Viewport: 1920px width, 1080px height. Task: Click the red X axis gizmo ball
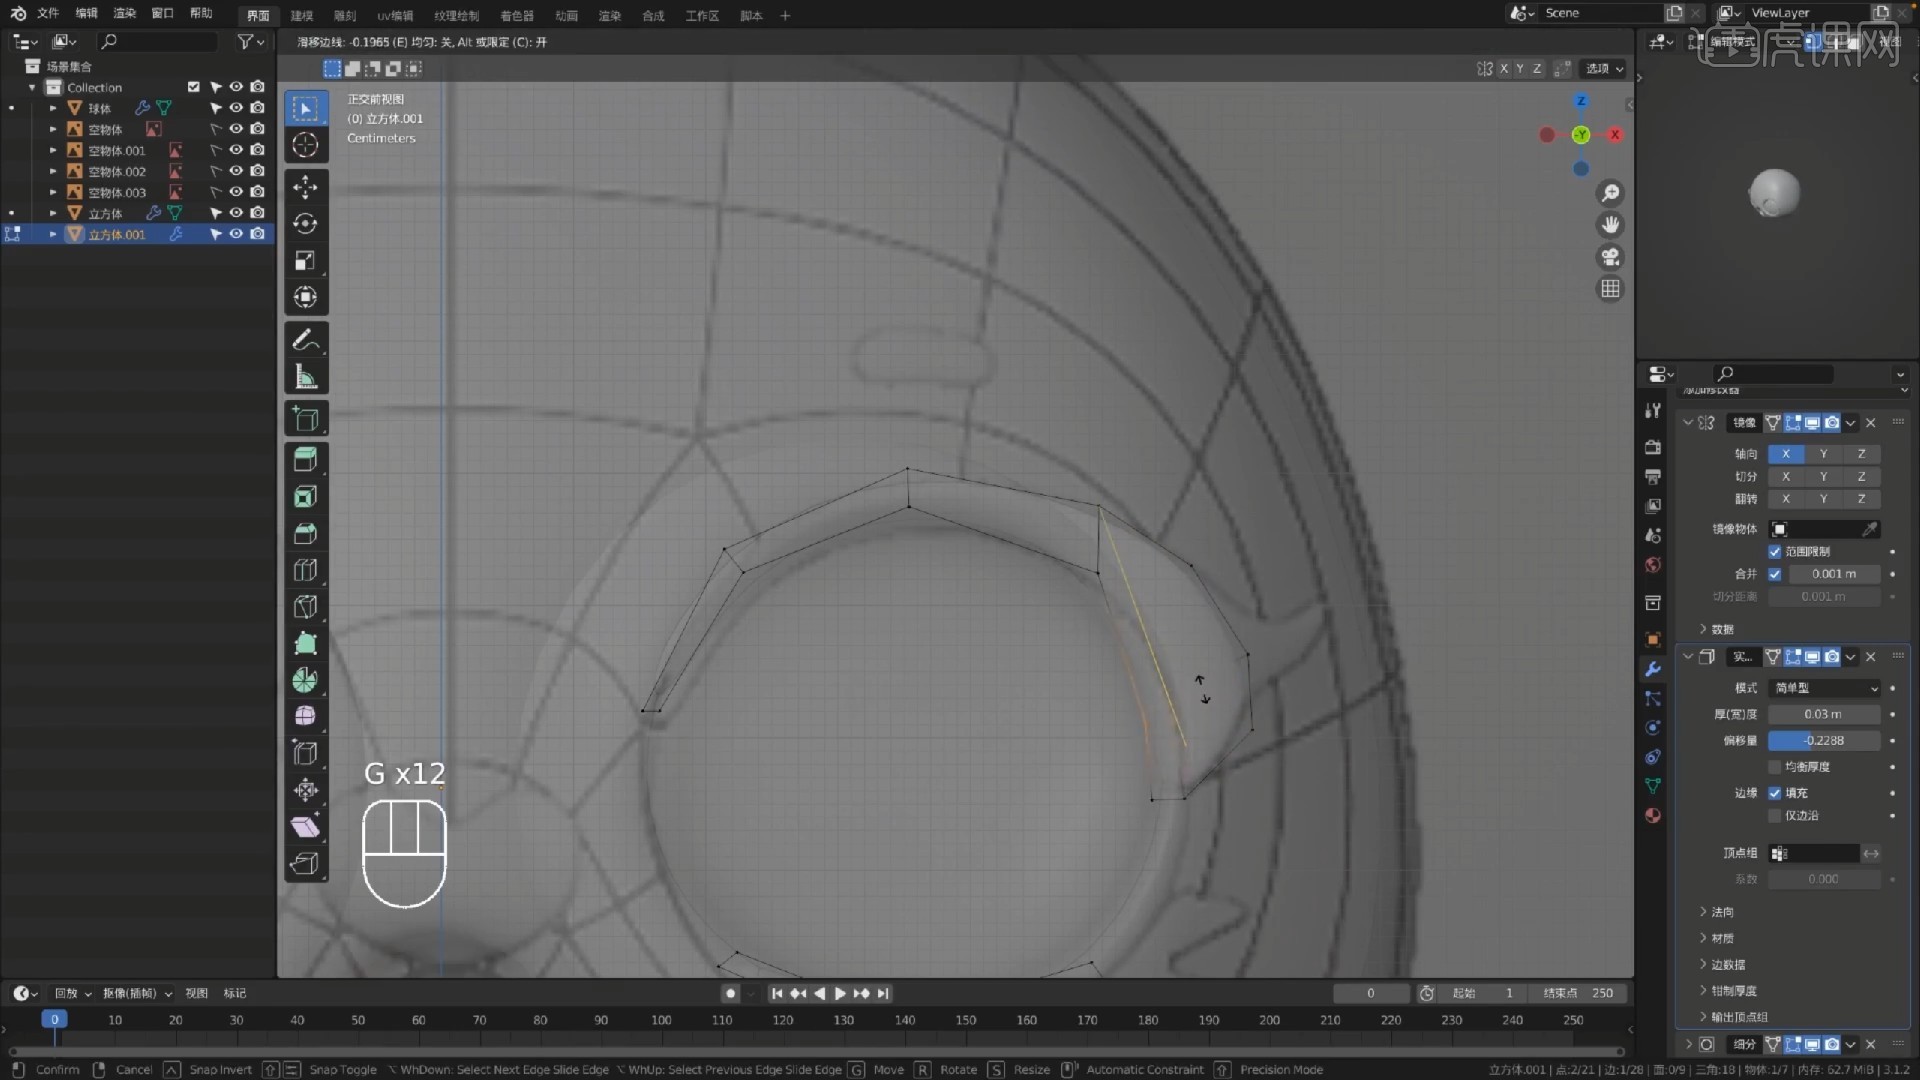tap(1615, 135)
